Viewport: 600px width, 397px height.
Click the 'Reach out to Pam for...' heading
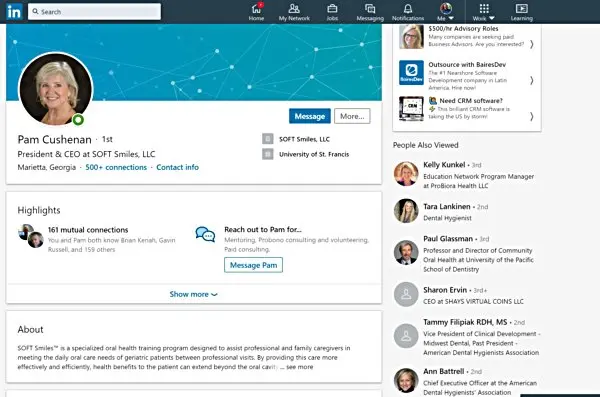262,229
